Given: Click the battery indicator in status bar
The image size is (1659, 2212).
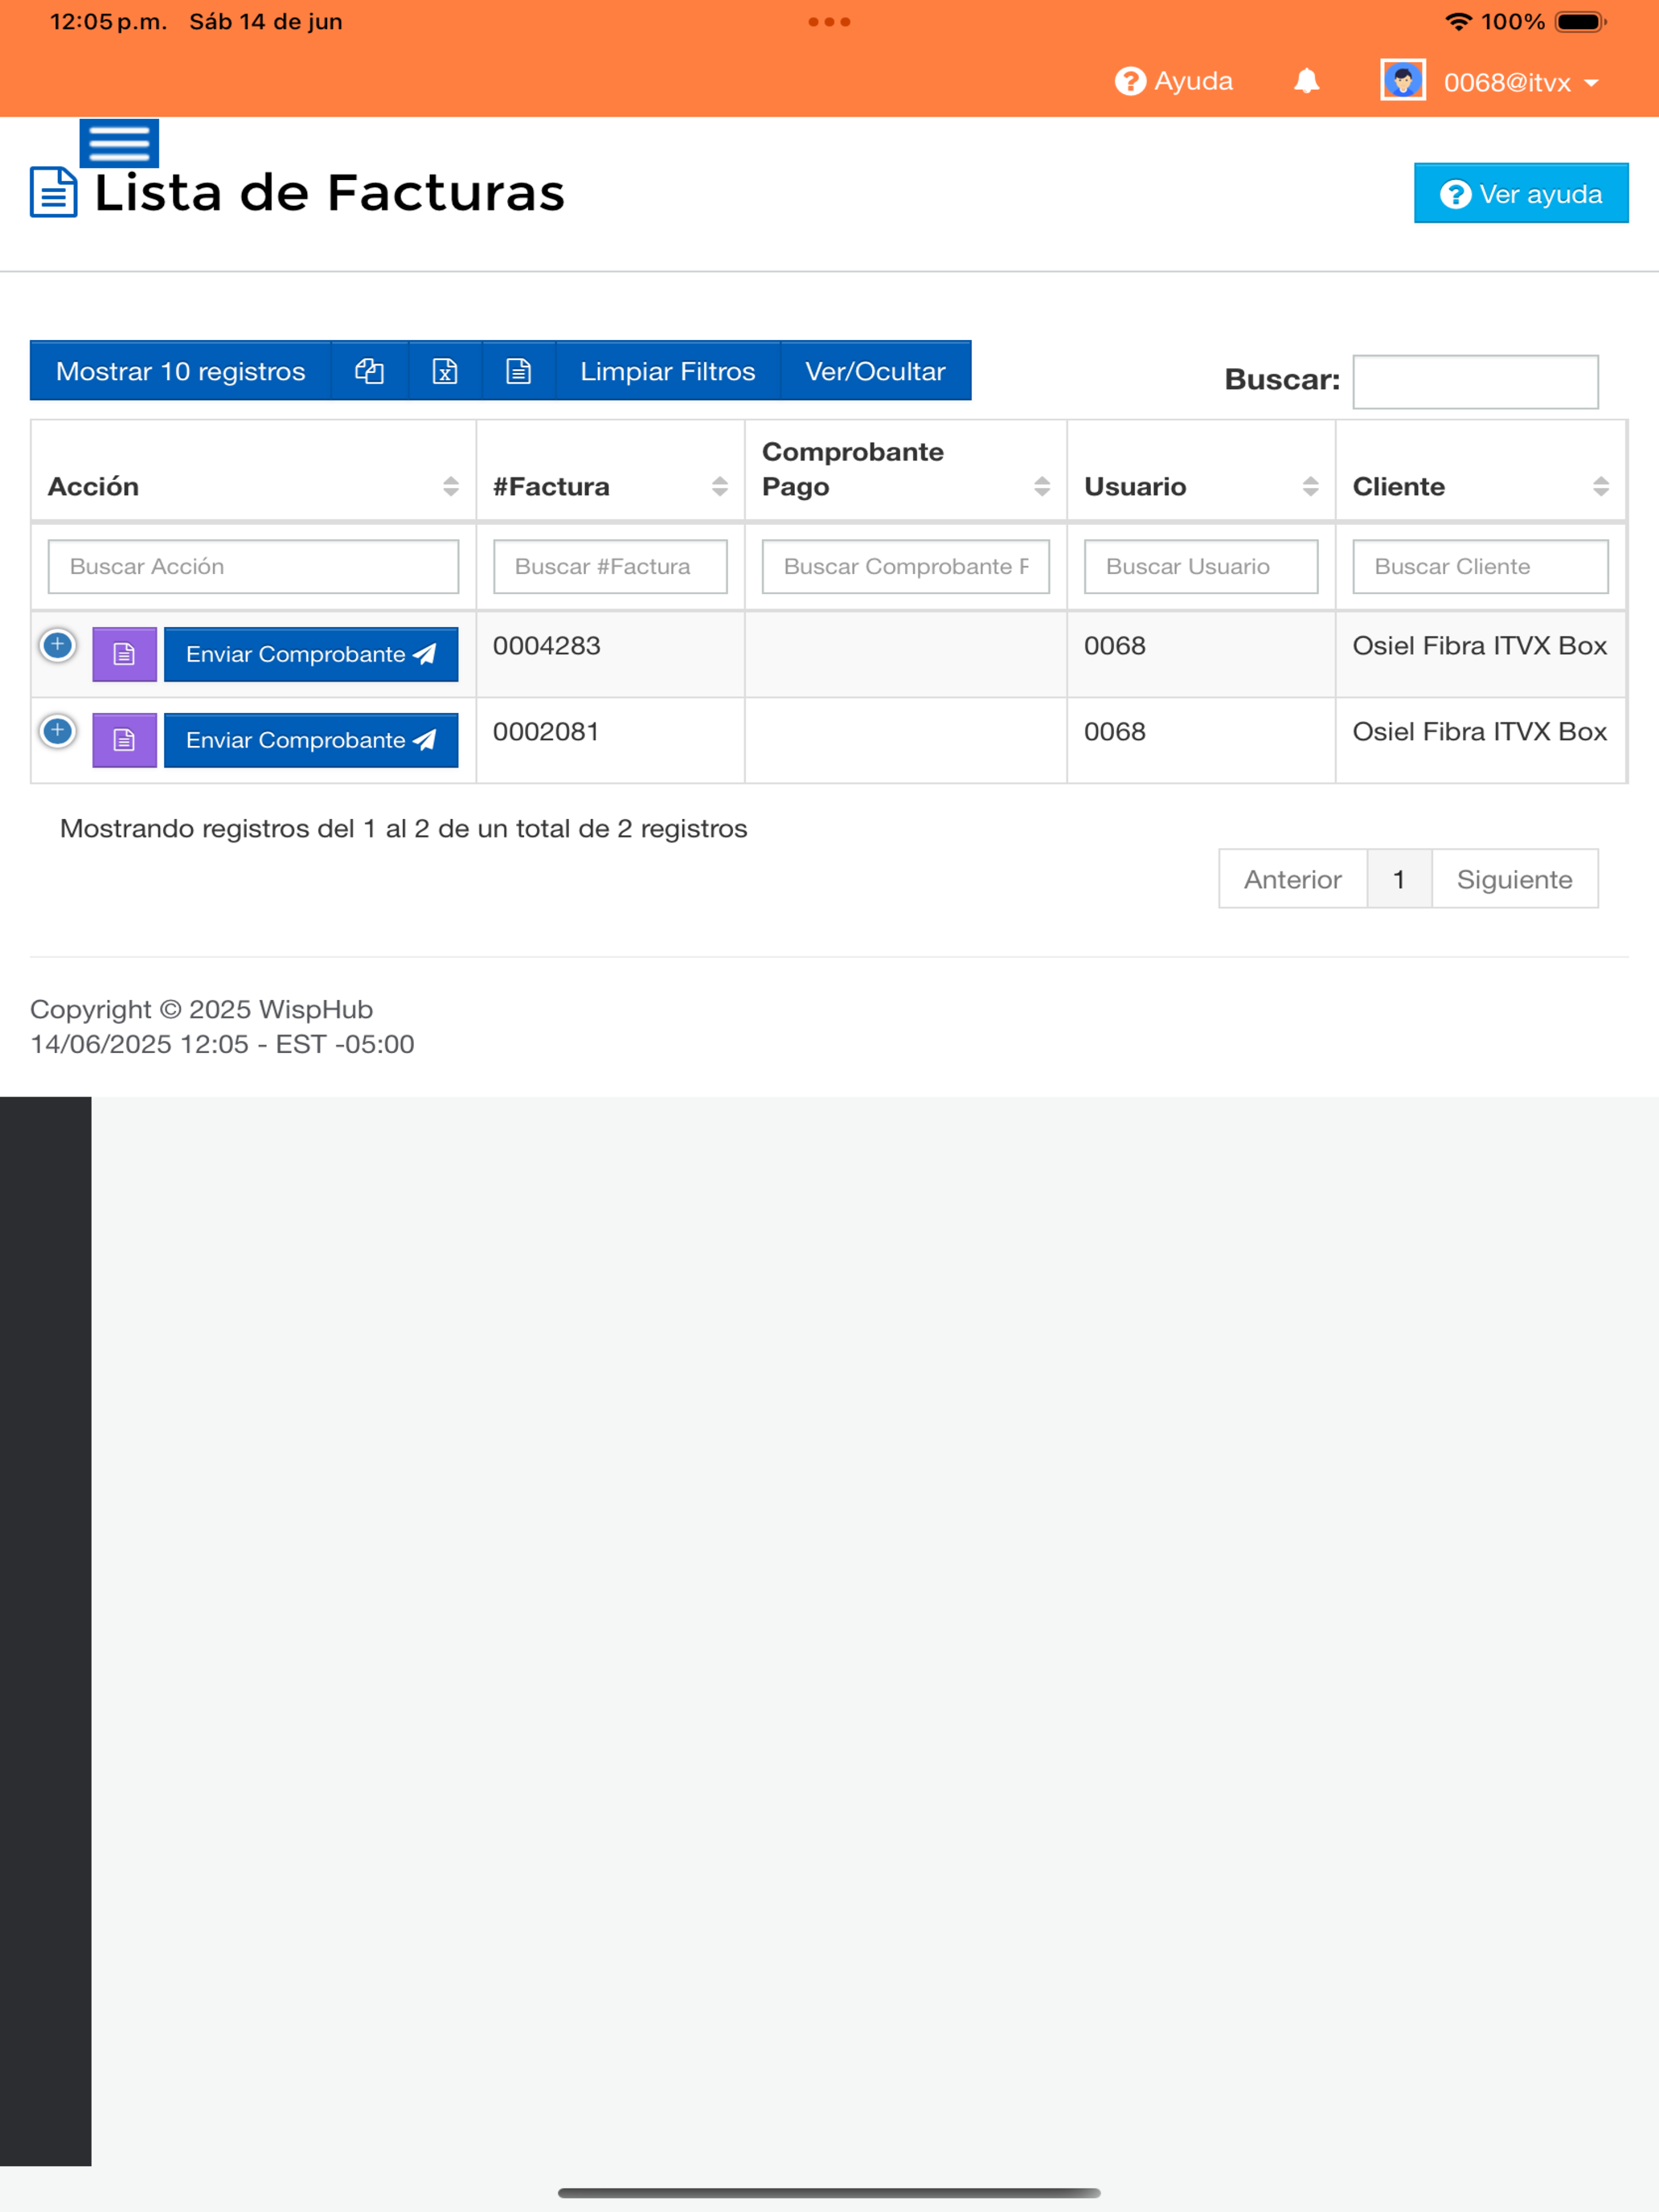Looking at the screenshot, I should point(1581,22).
